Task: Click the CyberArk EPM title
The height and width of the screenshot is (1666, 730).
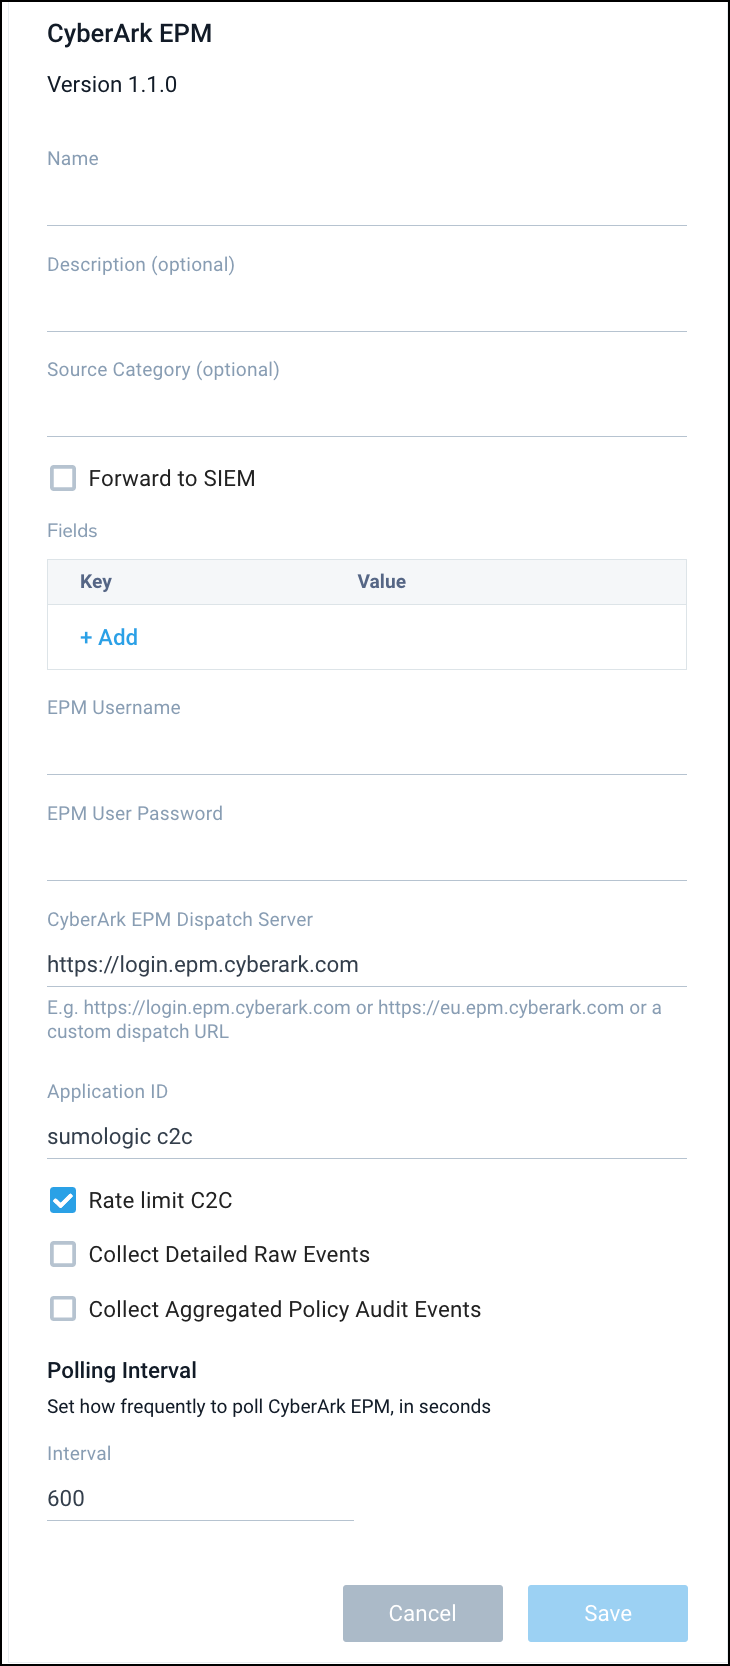Action: point(129,33)
